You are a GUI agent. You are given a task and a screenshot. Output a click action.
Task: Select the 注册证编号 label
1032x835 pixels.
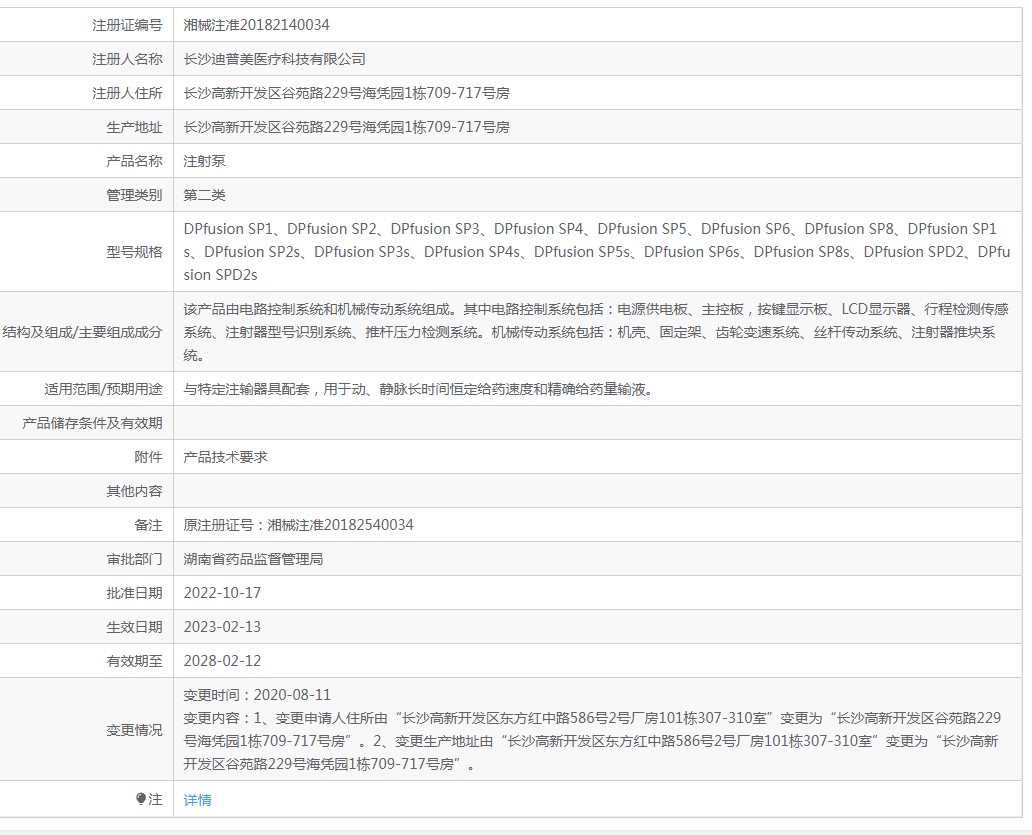[x=127, y=25]
